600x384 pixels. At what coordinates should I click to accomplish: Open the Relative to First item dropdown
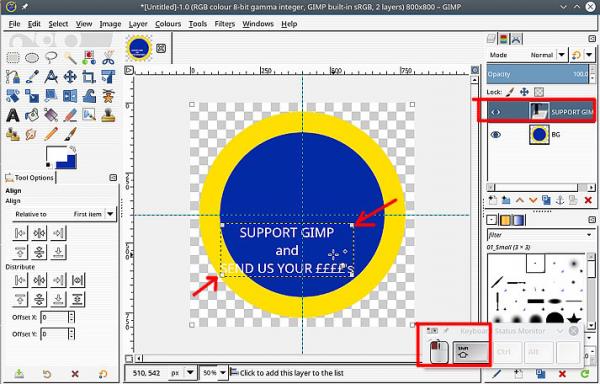click(64, 214)
